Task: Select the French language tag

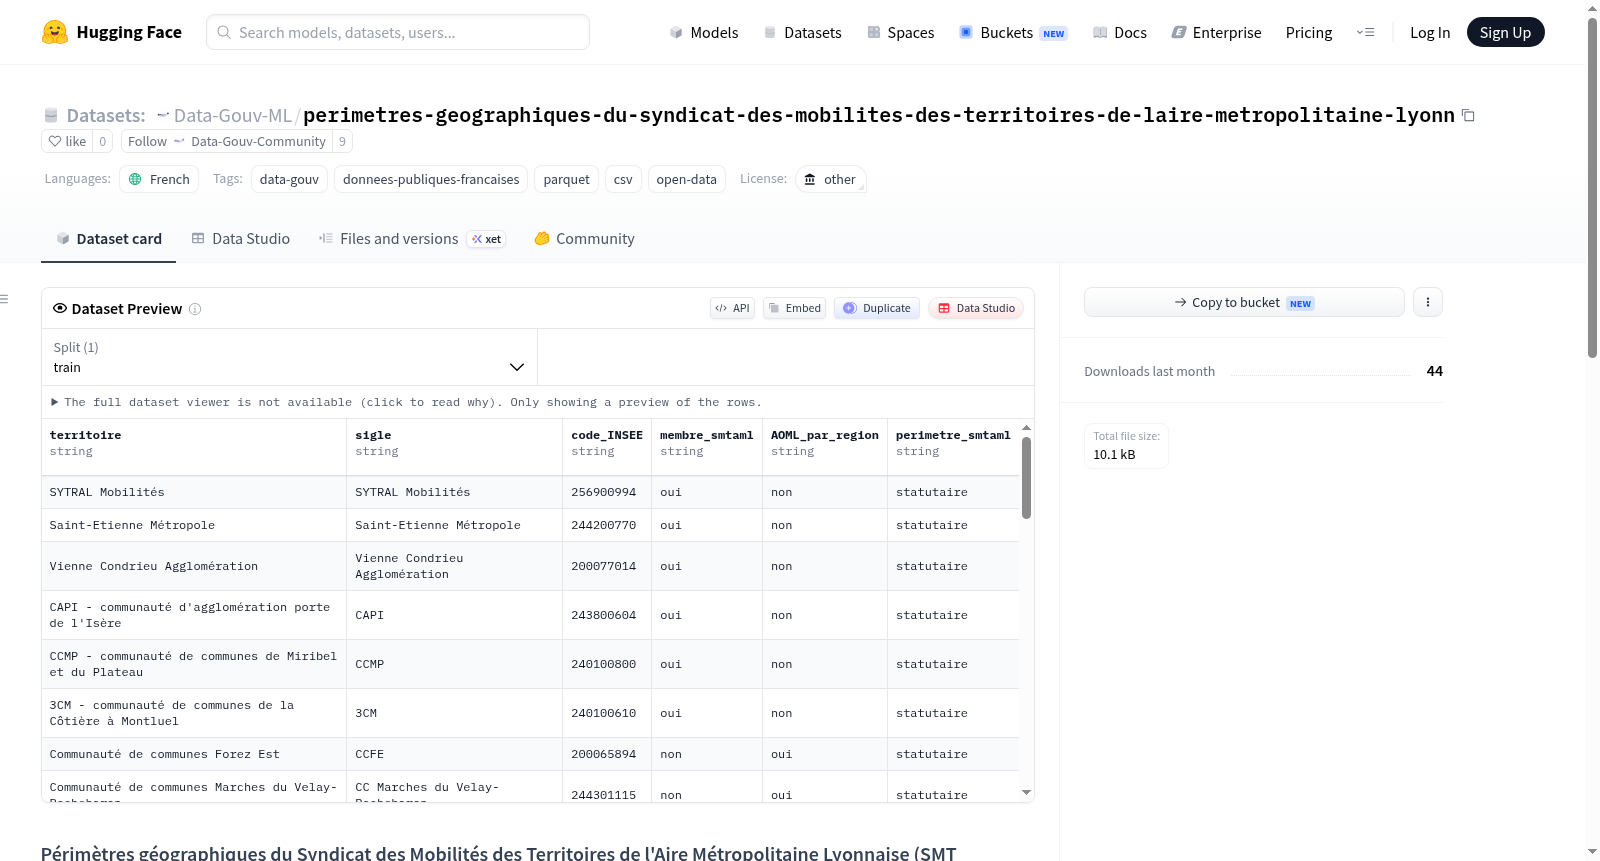Action: (x=159, y=179)
